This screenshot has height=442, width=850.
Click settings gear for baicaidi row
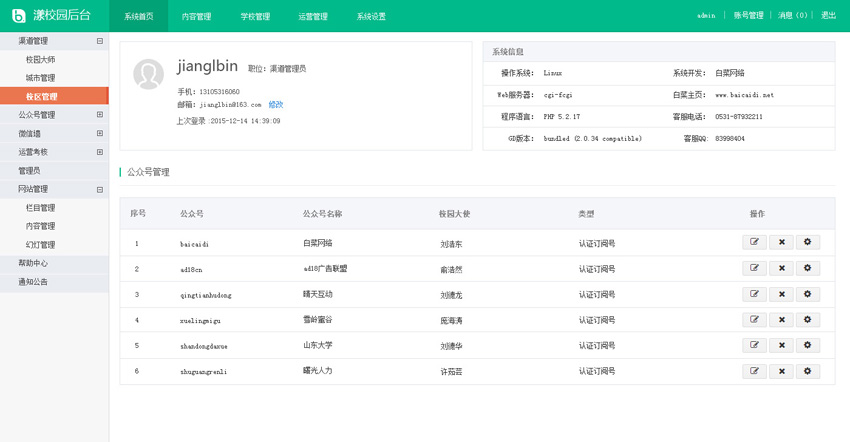click(x=808, y=243)
